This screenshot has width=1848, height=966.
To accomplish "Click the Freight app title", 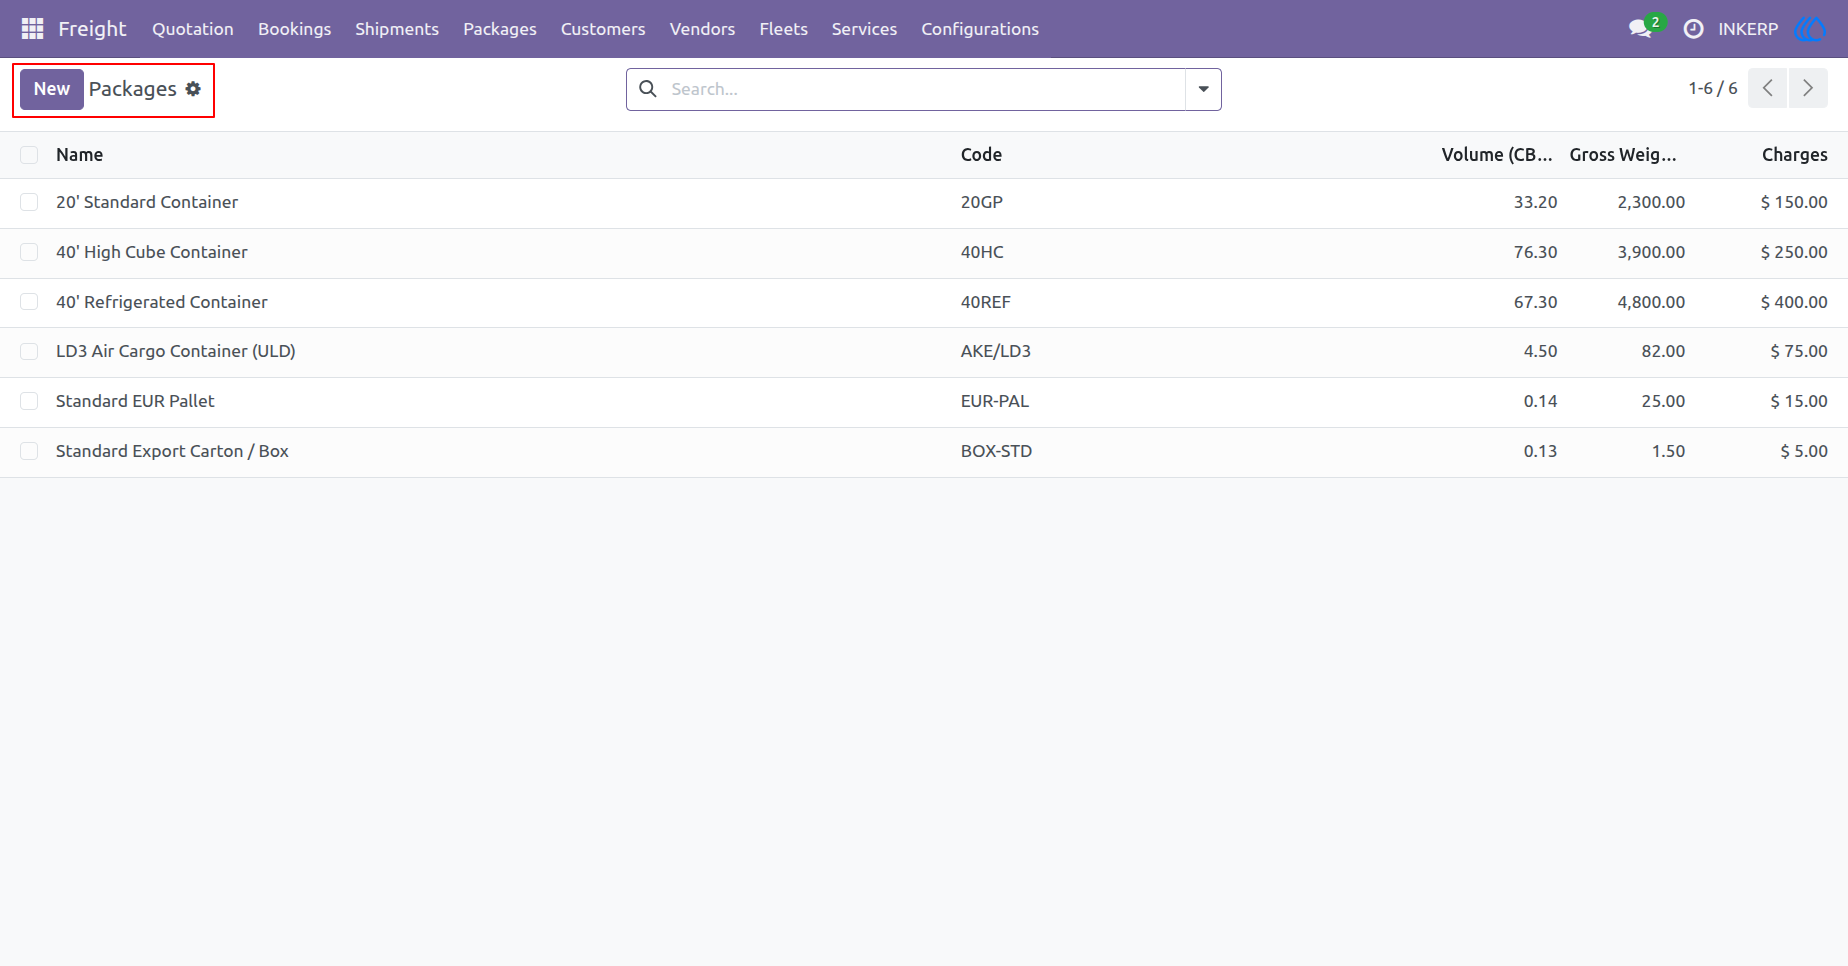I will pos(92,29).
